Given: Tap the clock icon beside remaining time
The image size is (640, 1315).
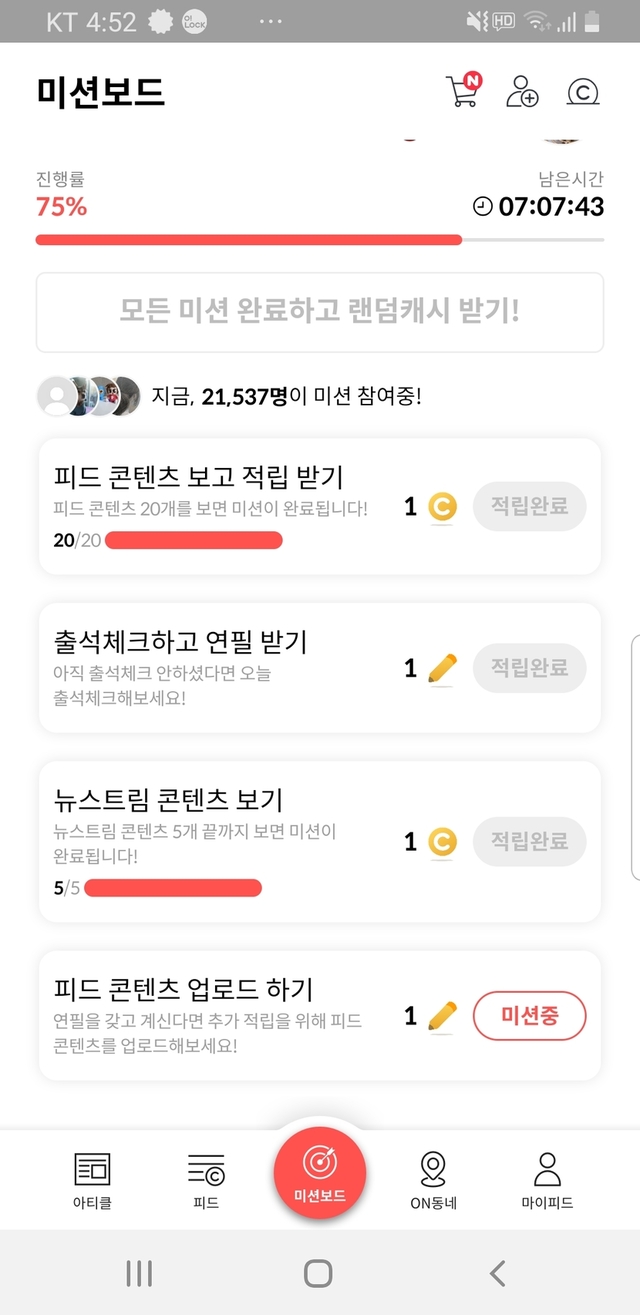Looking at the screenshot, I should click(483, 207).
